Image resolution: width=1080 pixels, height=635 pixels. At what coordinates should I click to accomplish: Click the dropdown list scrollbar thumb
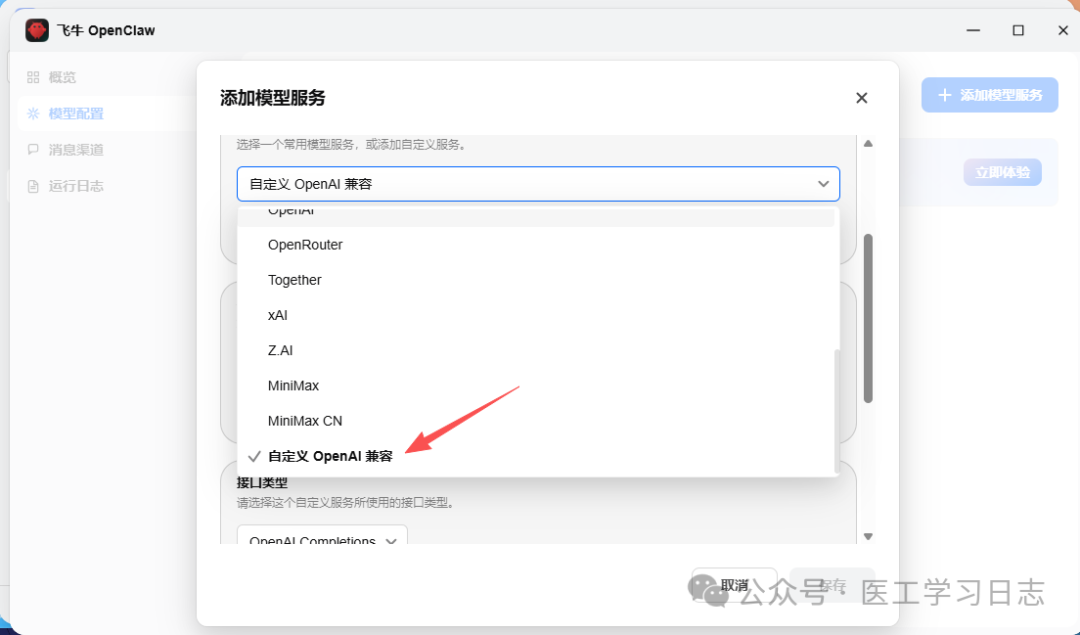tap(837, 411)
